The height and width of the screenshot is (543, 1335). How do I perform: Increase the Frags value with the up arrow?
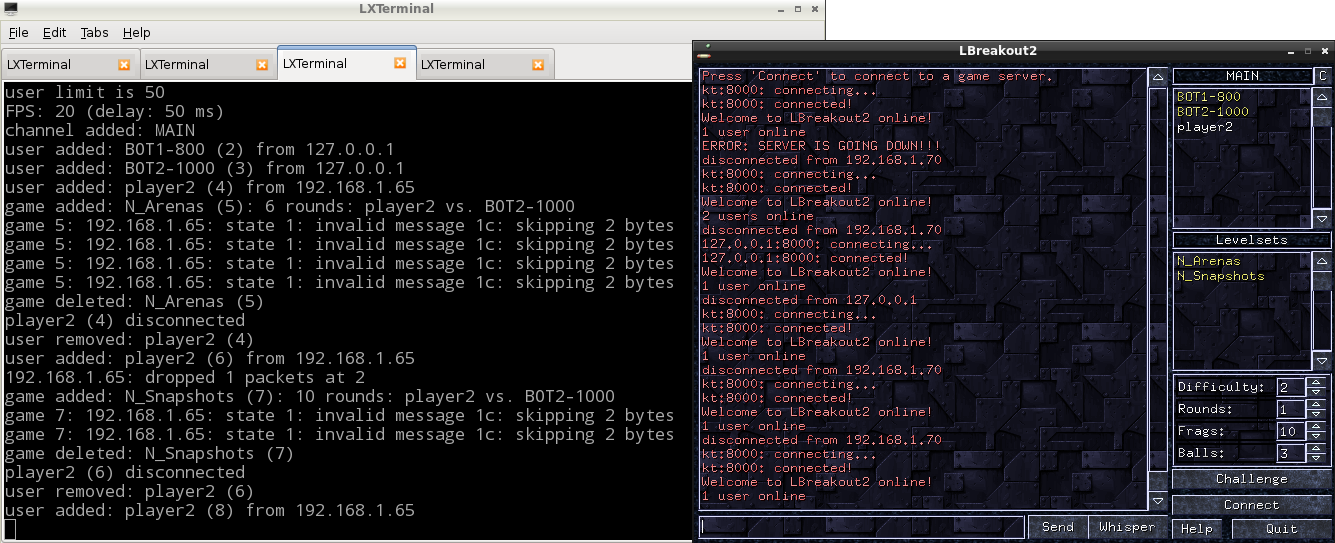pyautogui.click(x=1318, y=426)
